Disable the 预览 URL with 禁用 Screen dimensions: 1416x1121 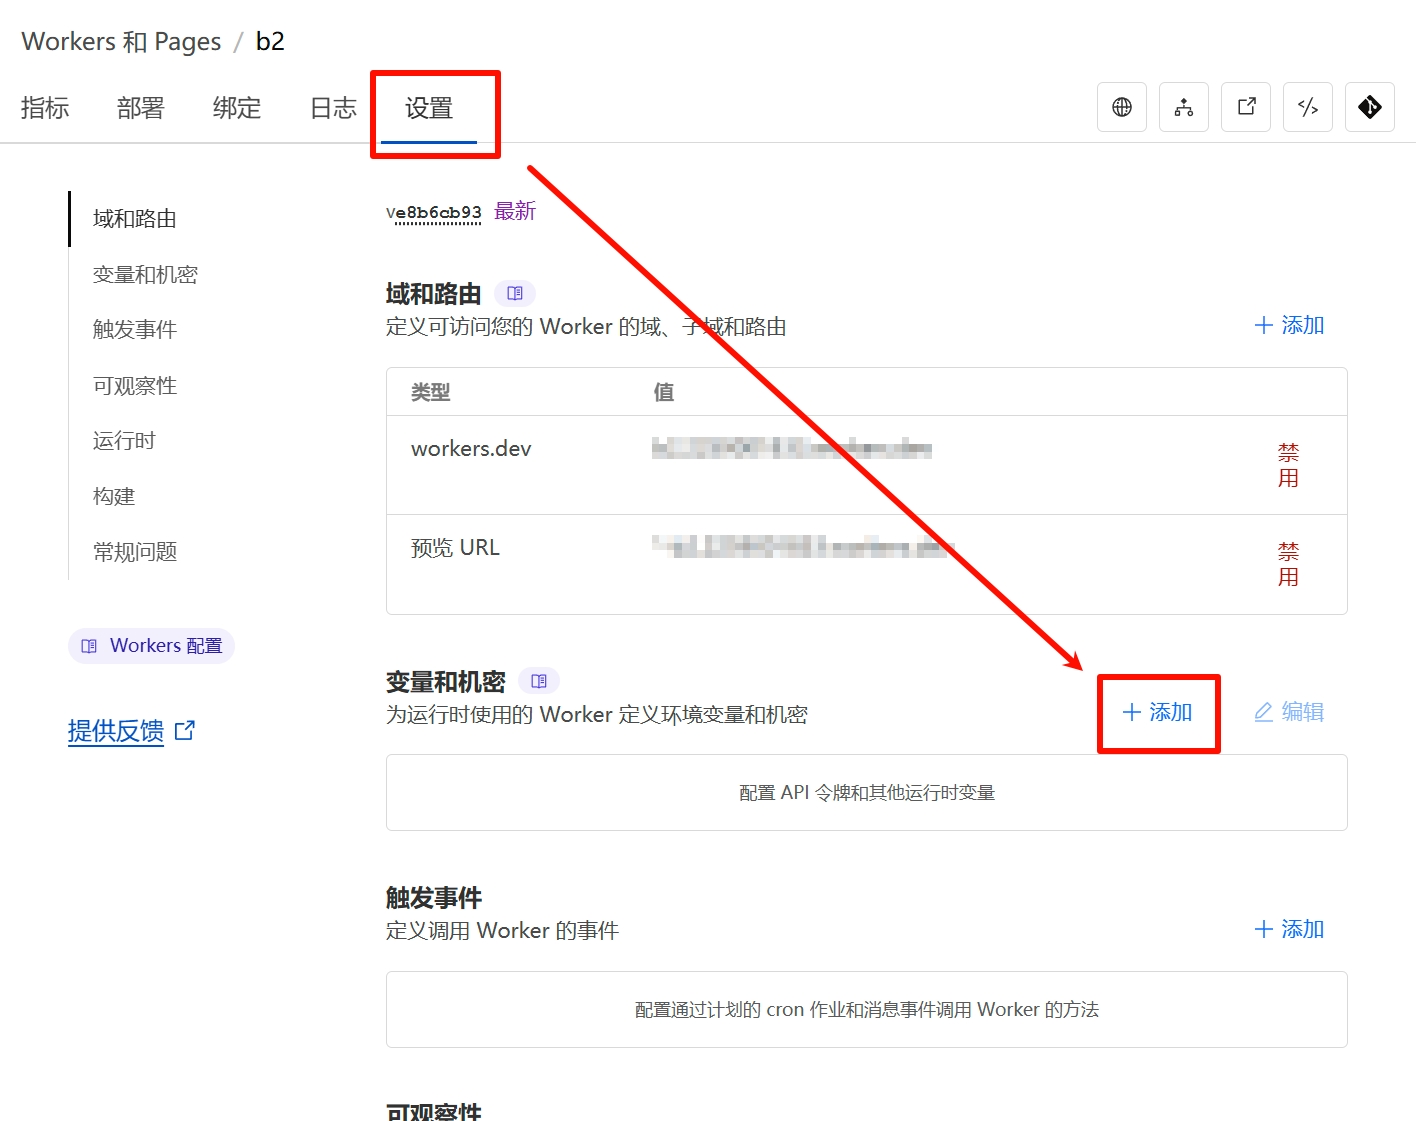tap(1289, 564)
